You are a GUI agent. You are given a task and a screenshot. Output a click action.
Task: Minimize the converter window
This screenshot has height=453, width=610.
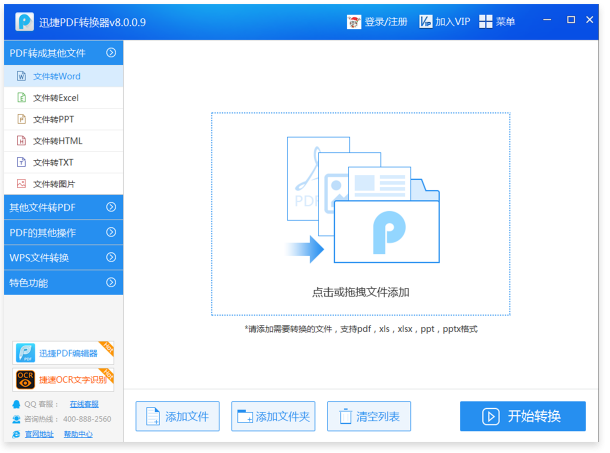click(x=547, y=19)
